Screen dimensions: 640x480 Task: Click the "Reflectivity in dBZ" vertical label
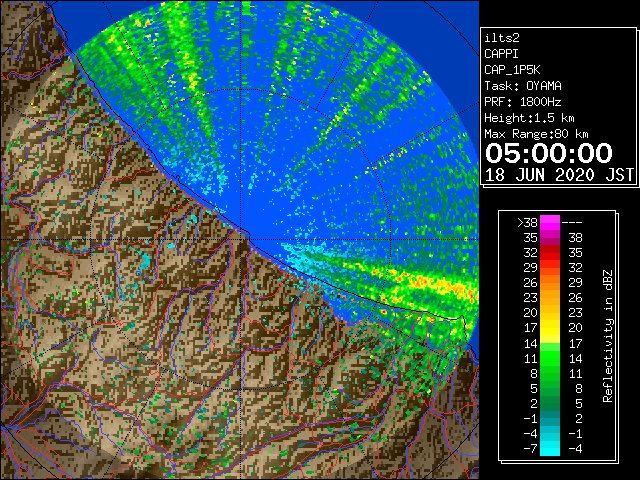608,336
